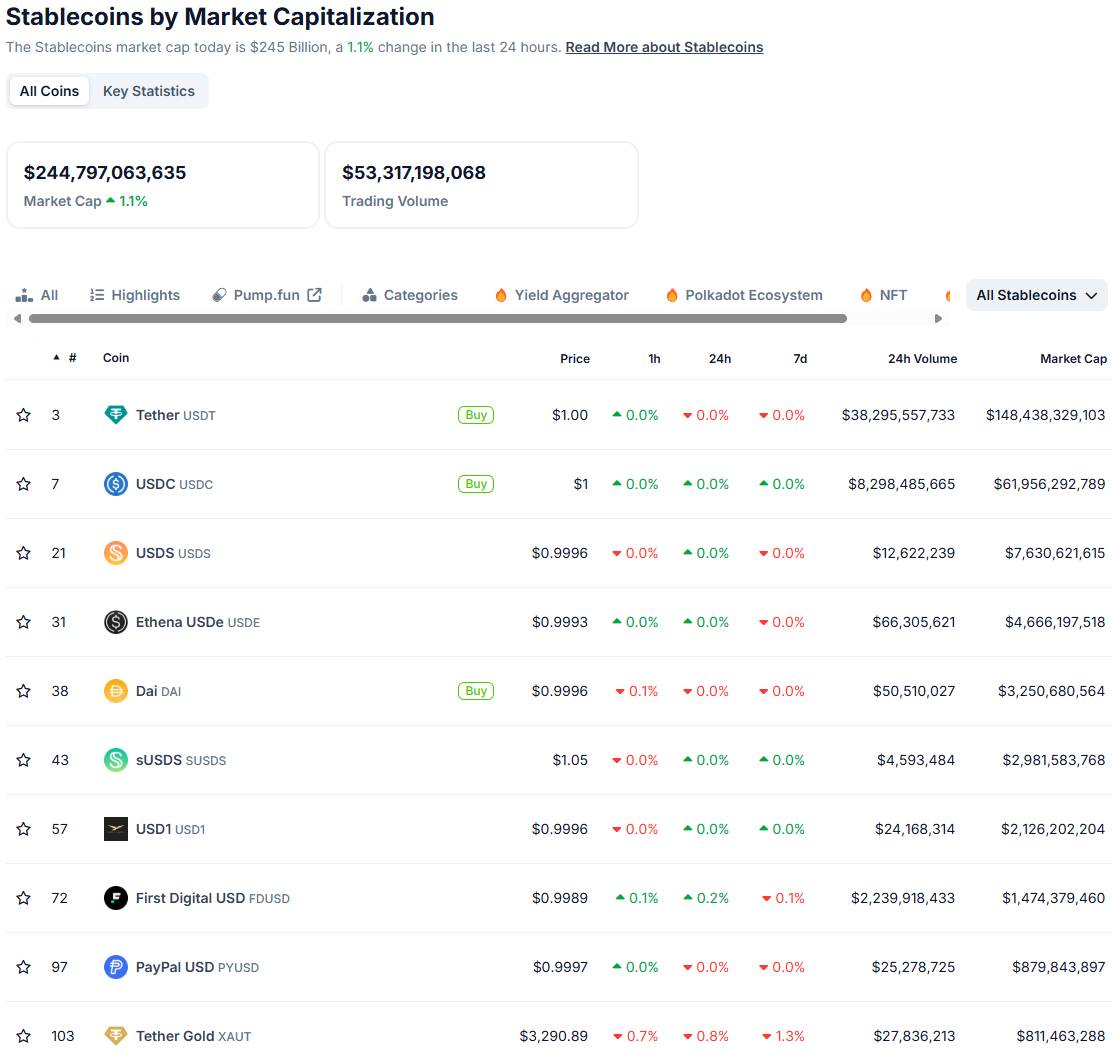Screen dimensions: 1112x1058
Task: Sort table by 24h Volume column
Action: 922,359
